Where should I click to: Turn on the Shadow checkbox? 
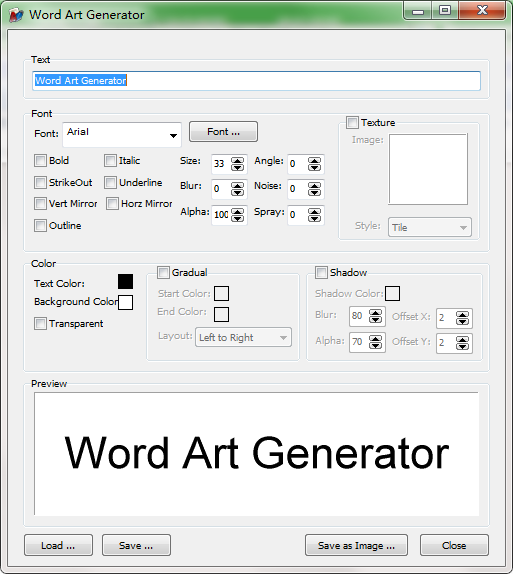tap(321, 272)
